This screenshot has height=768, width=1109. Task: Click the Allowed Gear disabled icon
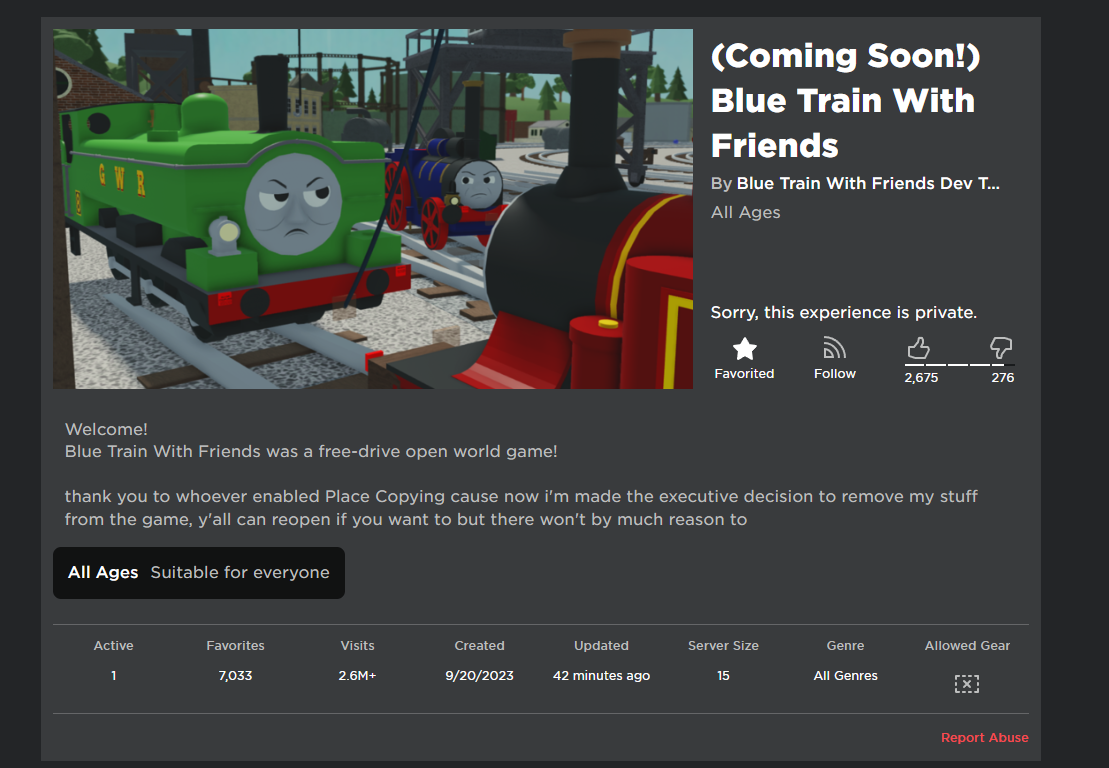tap(967, 684)
